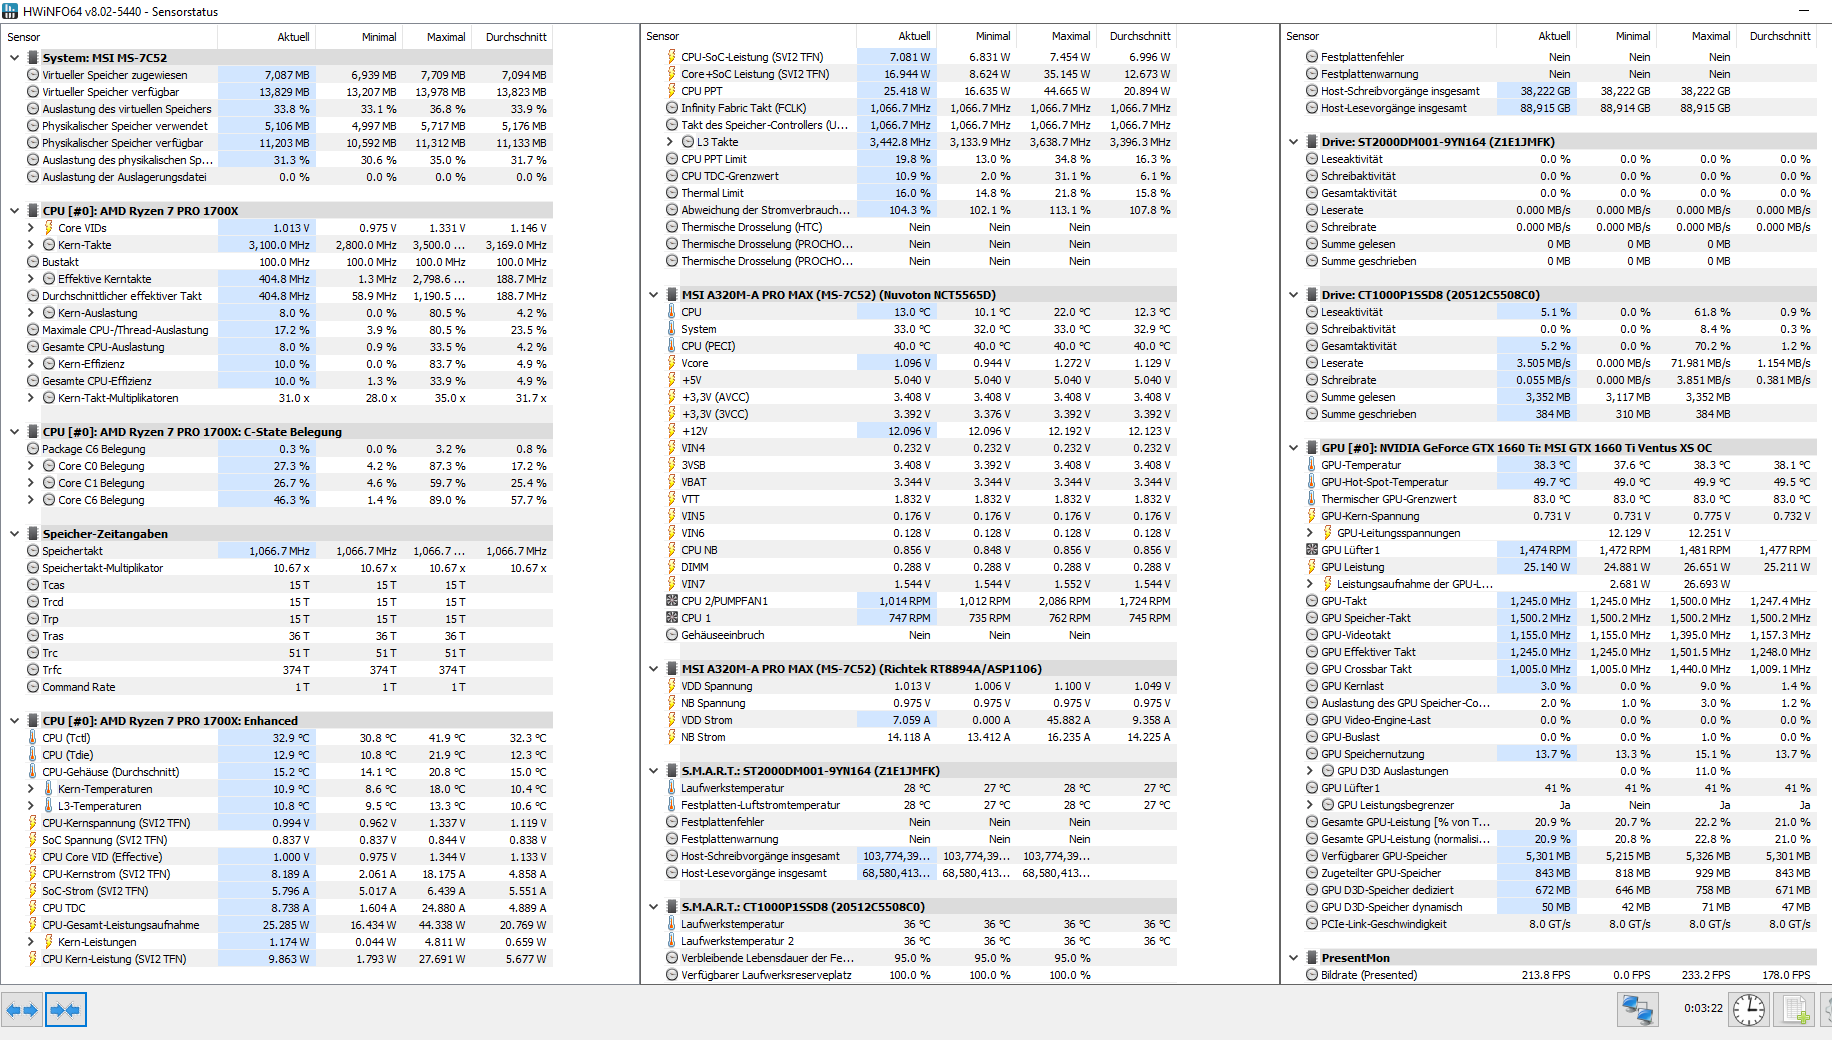
Task: Open the network remote monitoring icon
Action: click(x=1638, y=1010)
